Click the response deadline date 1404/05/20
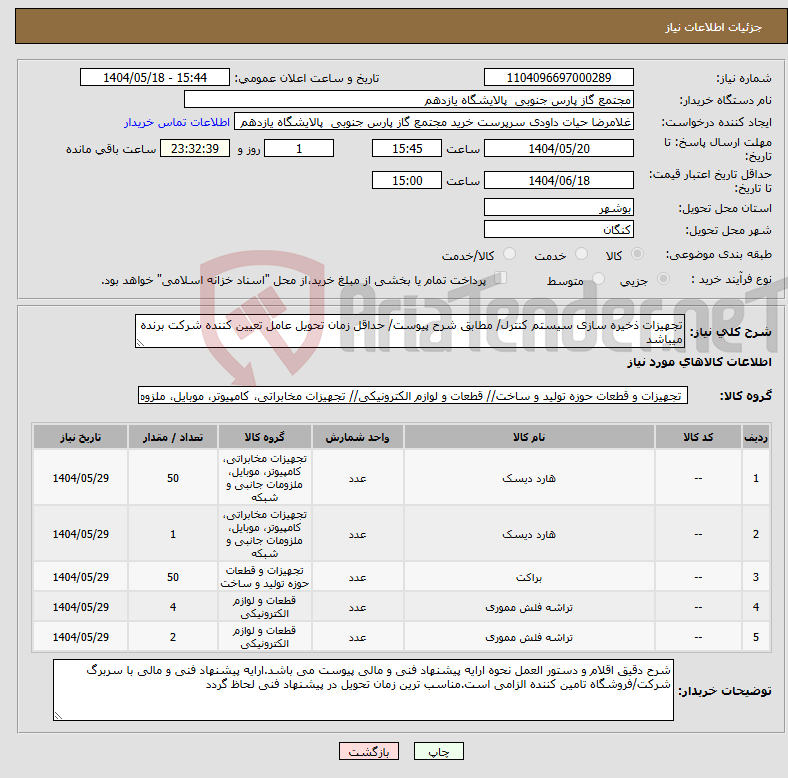The height and width of the screenshot is (778, 788). [x=558, y=148]
